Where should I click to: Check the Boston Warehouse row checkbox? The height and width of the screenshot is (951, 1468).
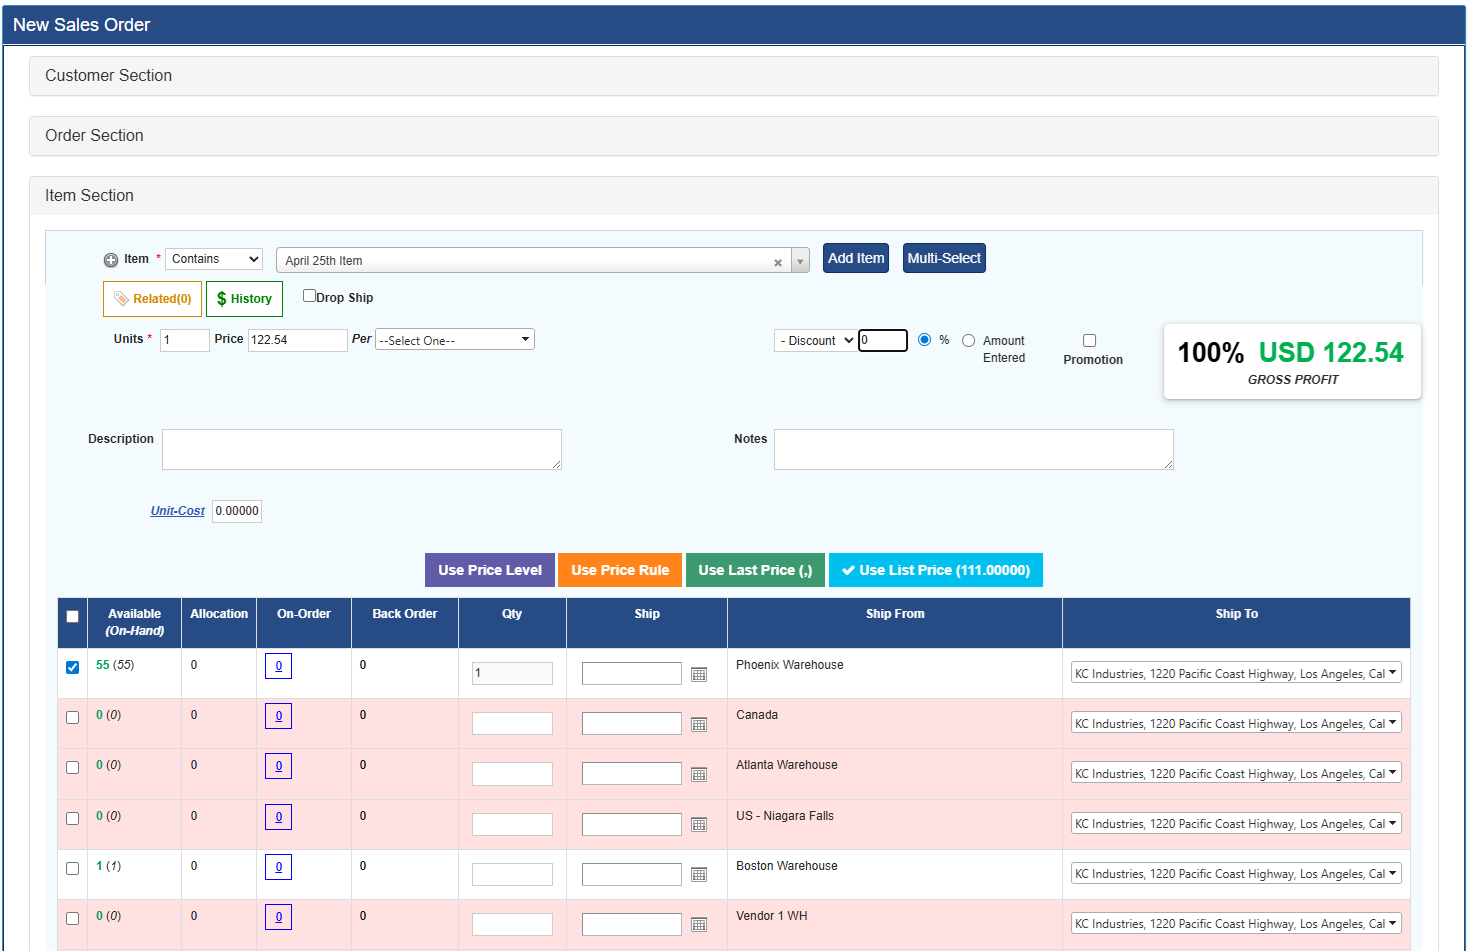72,868
